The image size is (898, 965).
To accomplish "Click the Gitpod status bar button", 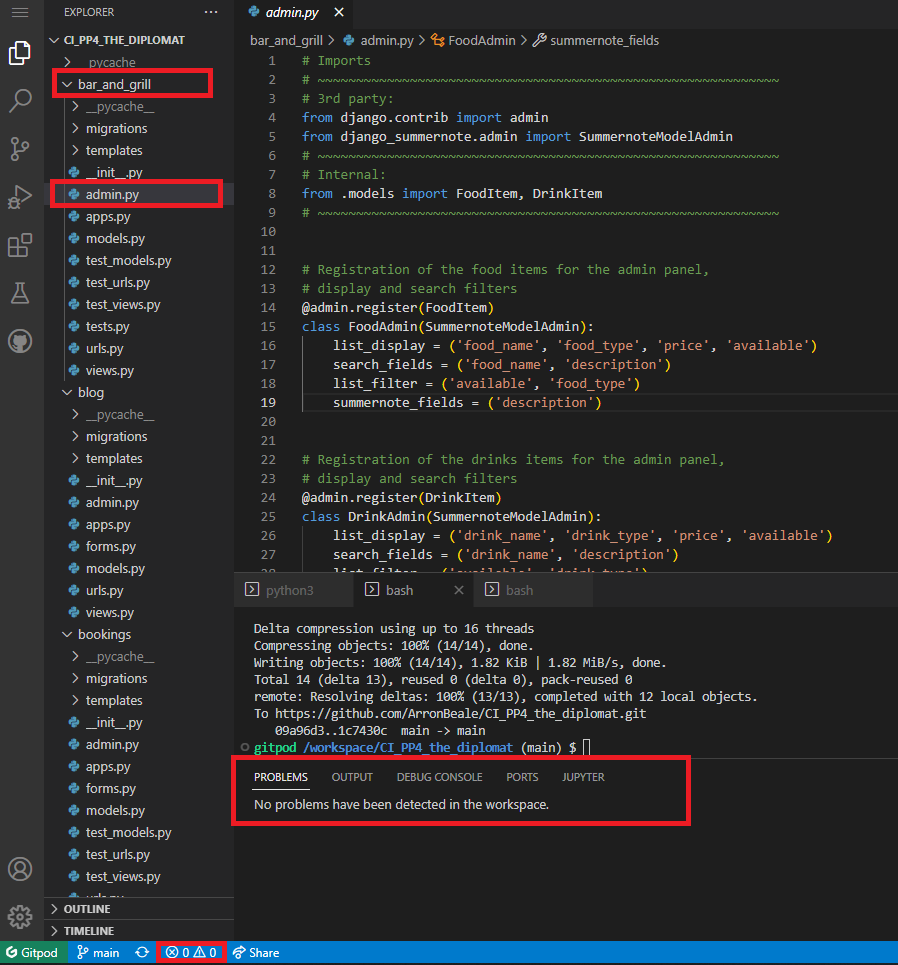I will click(x=32, y=953).
